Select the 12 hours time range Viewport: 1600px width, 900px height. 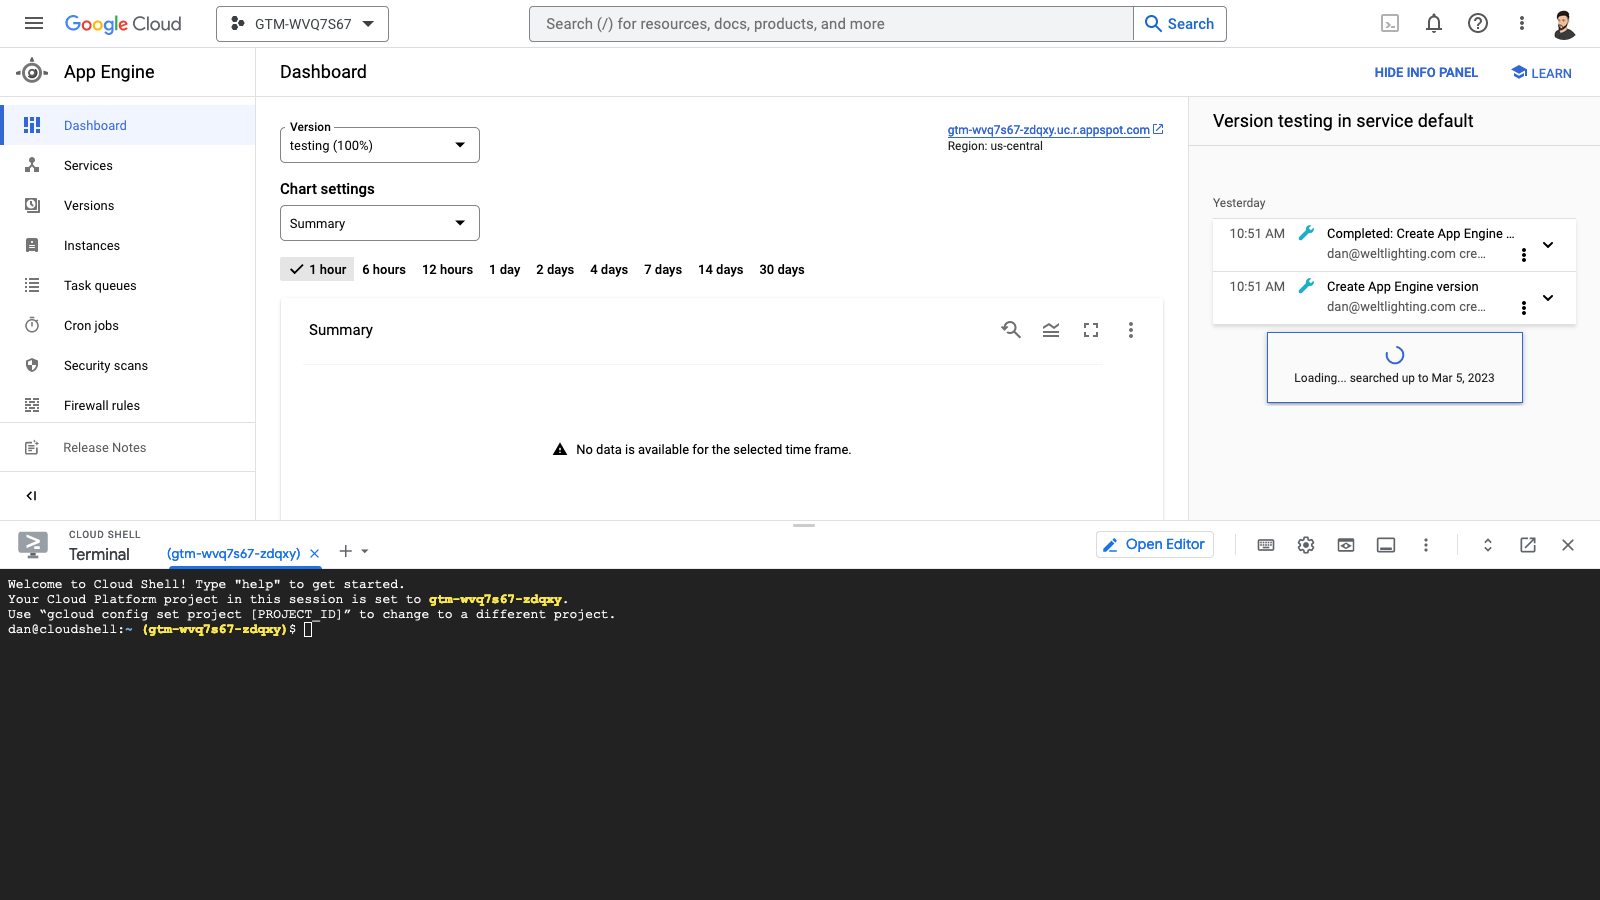[447, 270]
